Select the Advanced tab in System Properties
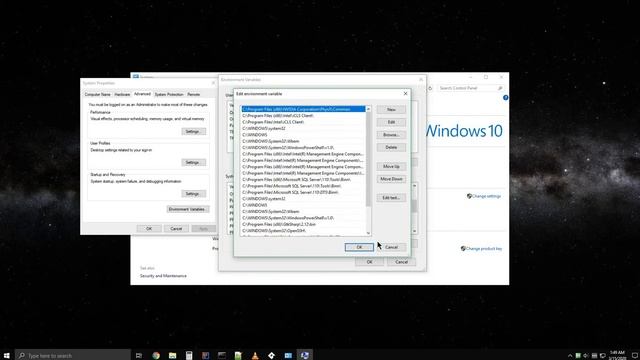 click(x=142, y=94)
